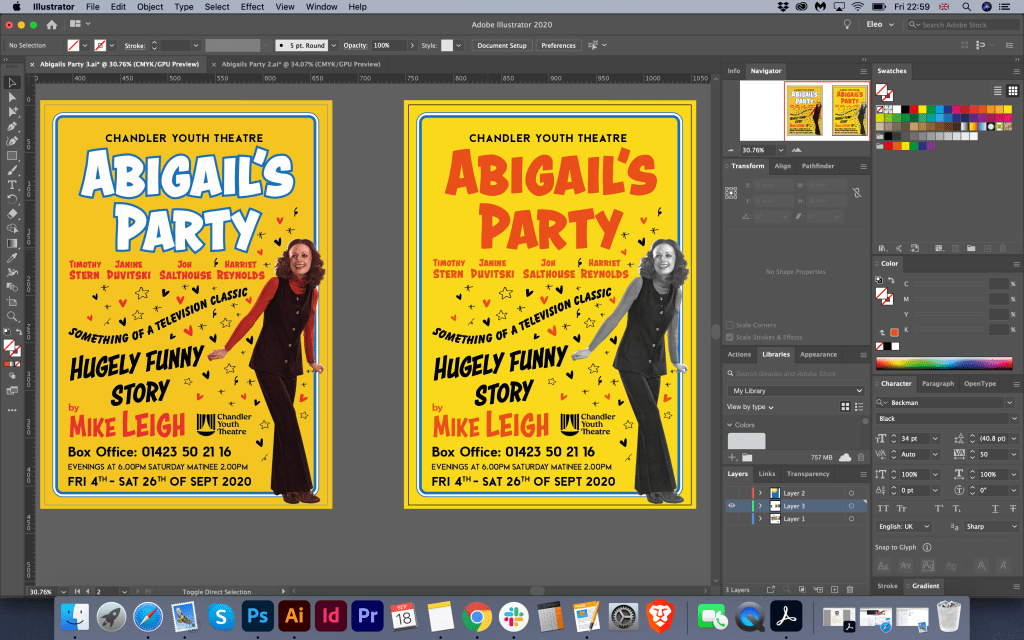The image size is (1024, 640).
Task: Toggle visibility of Layer 3
Action: [732, 506]
